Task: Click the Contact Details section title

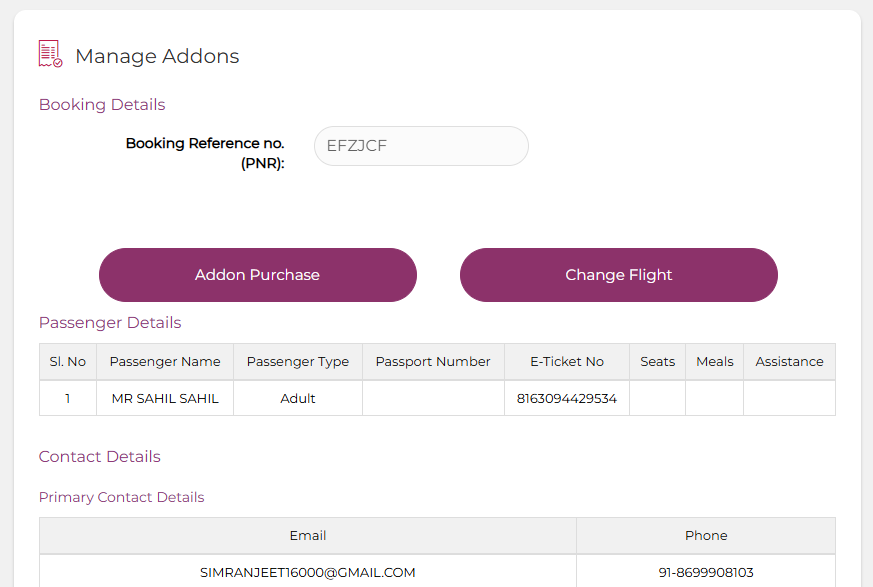Action: pos(100,457)
